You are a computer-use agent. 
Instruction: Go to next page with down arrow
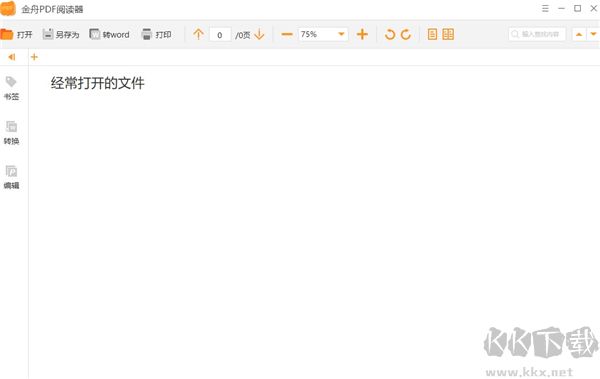[259, 34]
